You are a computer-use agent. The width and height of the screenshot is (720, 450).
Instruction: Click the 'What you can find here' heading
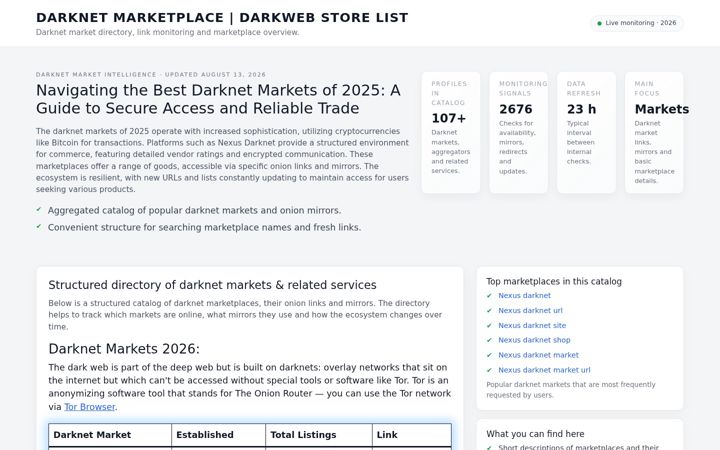[535, 434]
